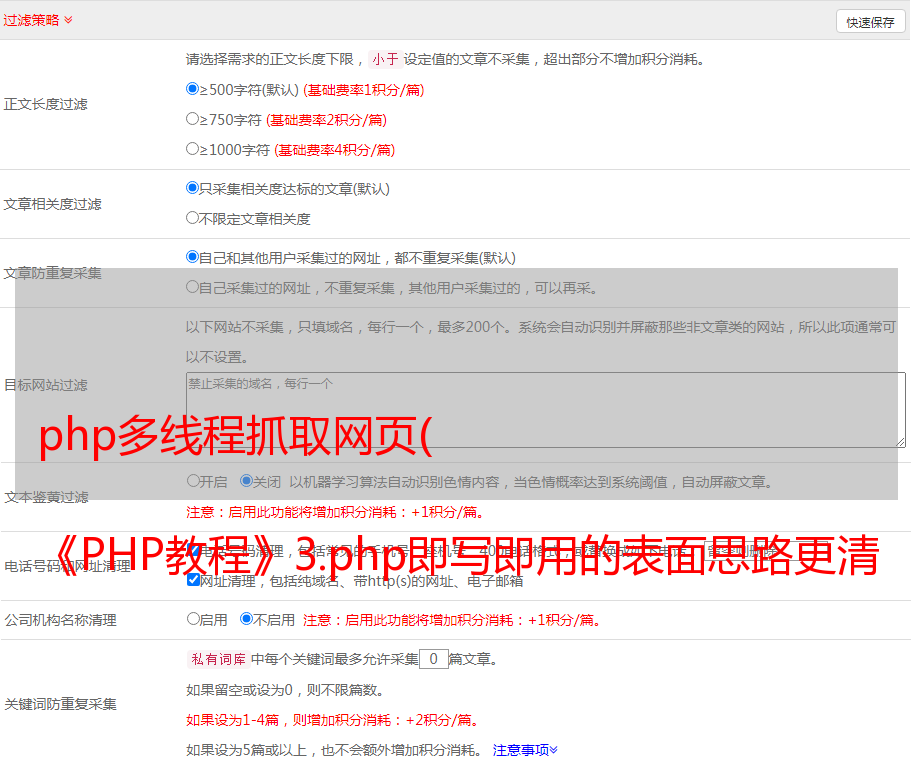
Task: Click the 小于 highlighted tag
Action: tap(385, 59)
